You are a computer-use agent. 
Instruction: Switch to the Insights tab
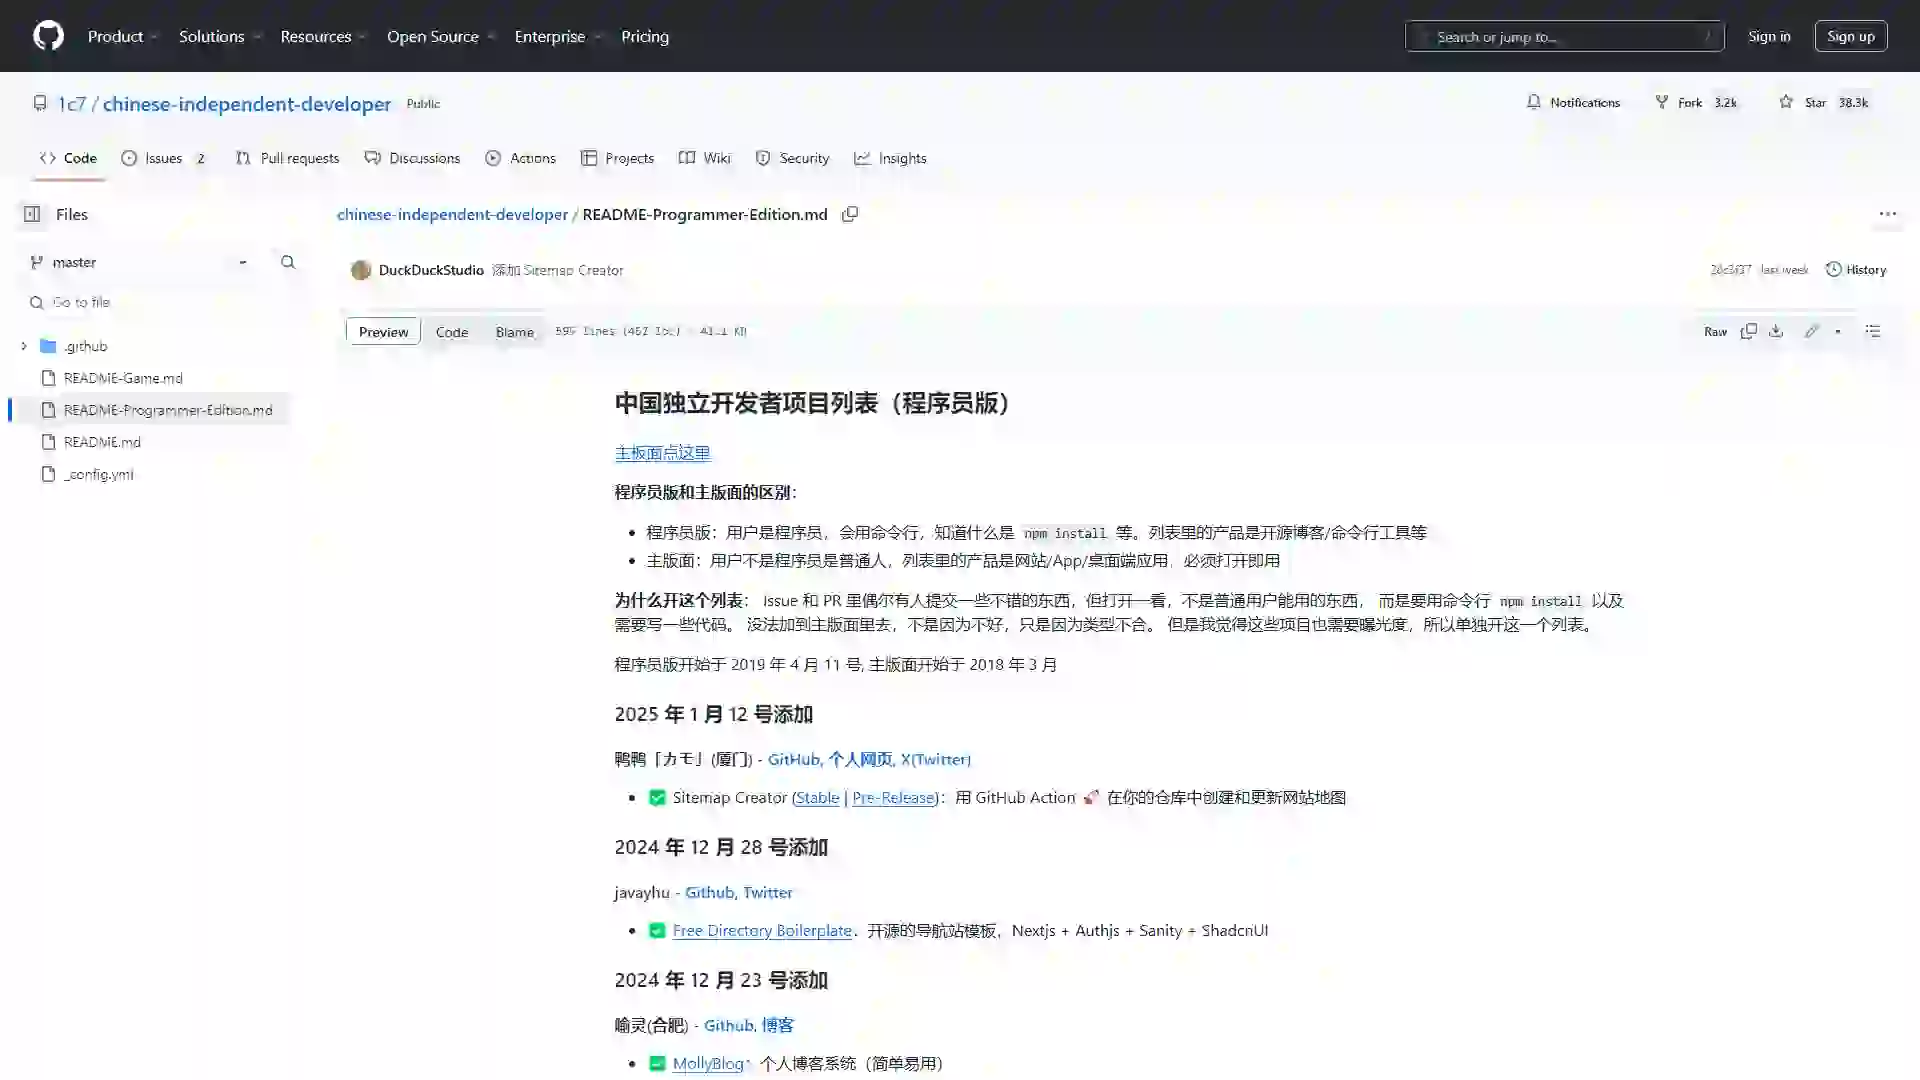tap(890, 158)
